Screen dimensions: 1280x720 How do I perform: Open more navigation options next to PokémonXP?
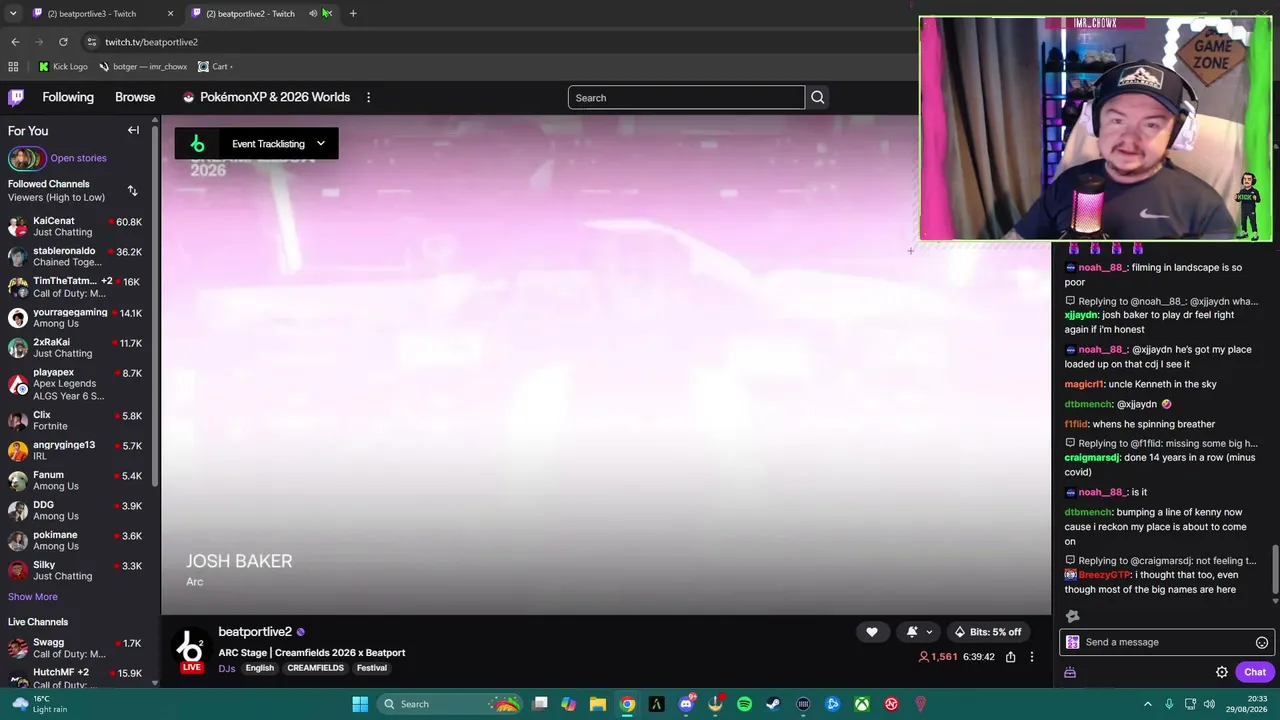pos(368,97)
